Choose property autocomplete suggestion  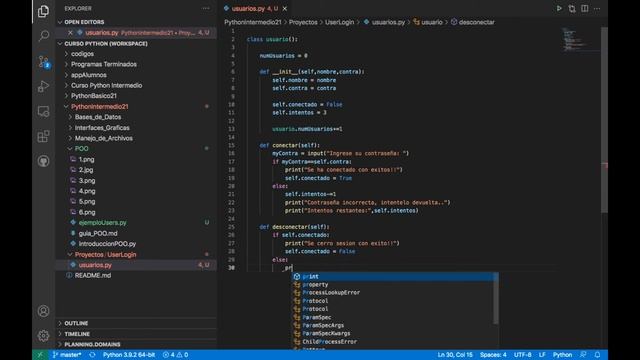click(x=393, y=285)
